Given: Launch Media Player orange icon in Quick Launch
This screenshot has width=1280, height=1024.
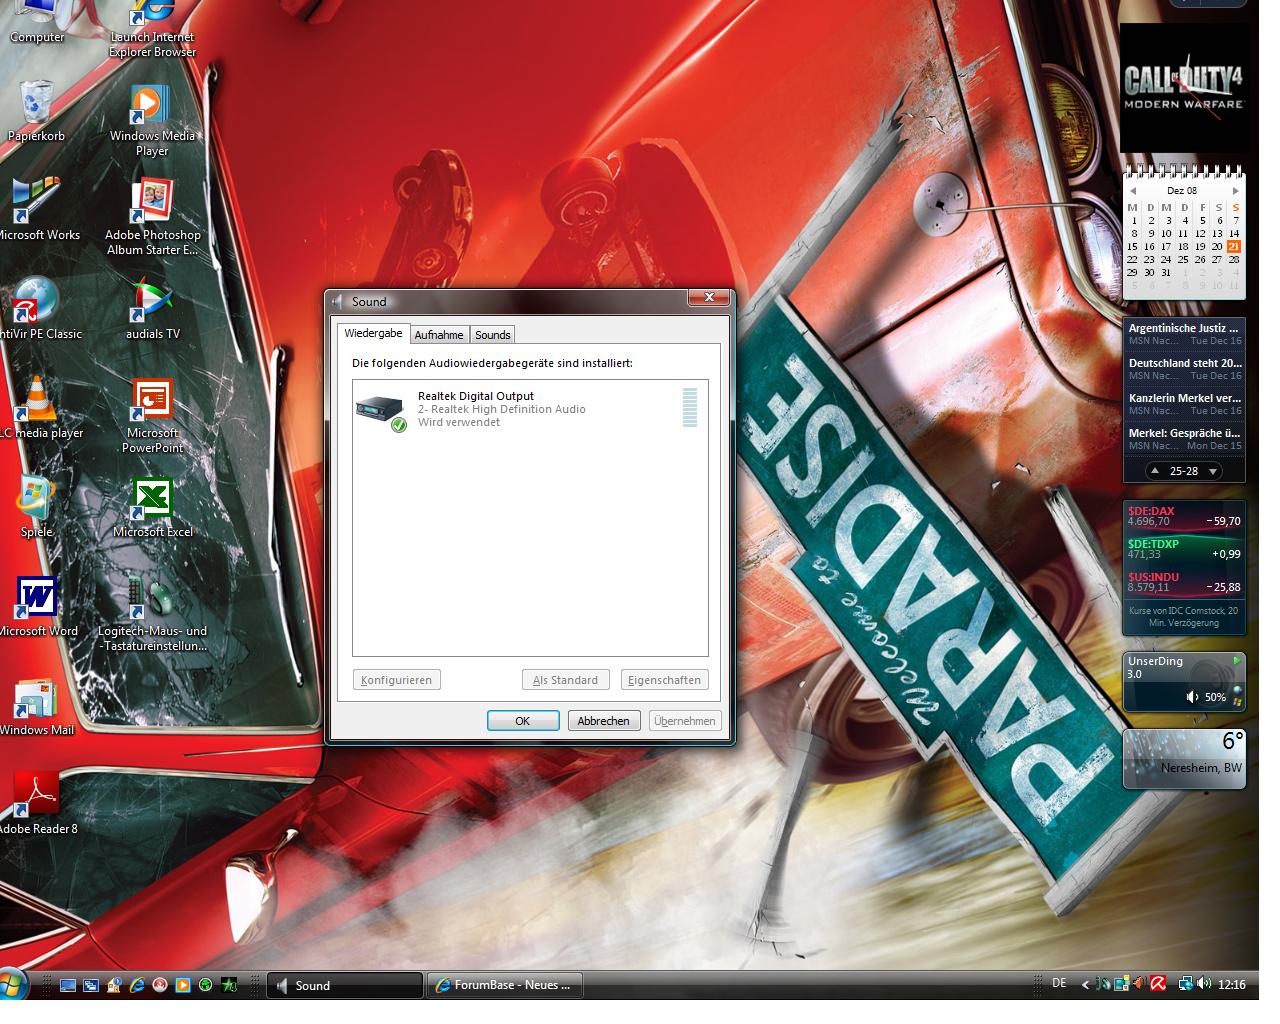Looking at the screenshot, I should coord(183,985).
